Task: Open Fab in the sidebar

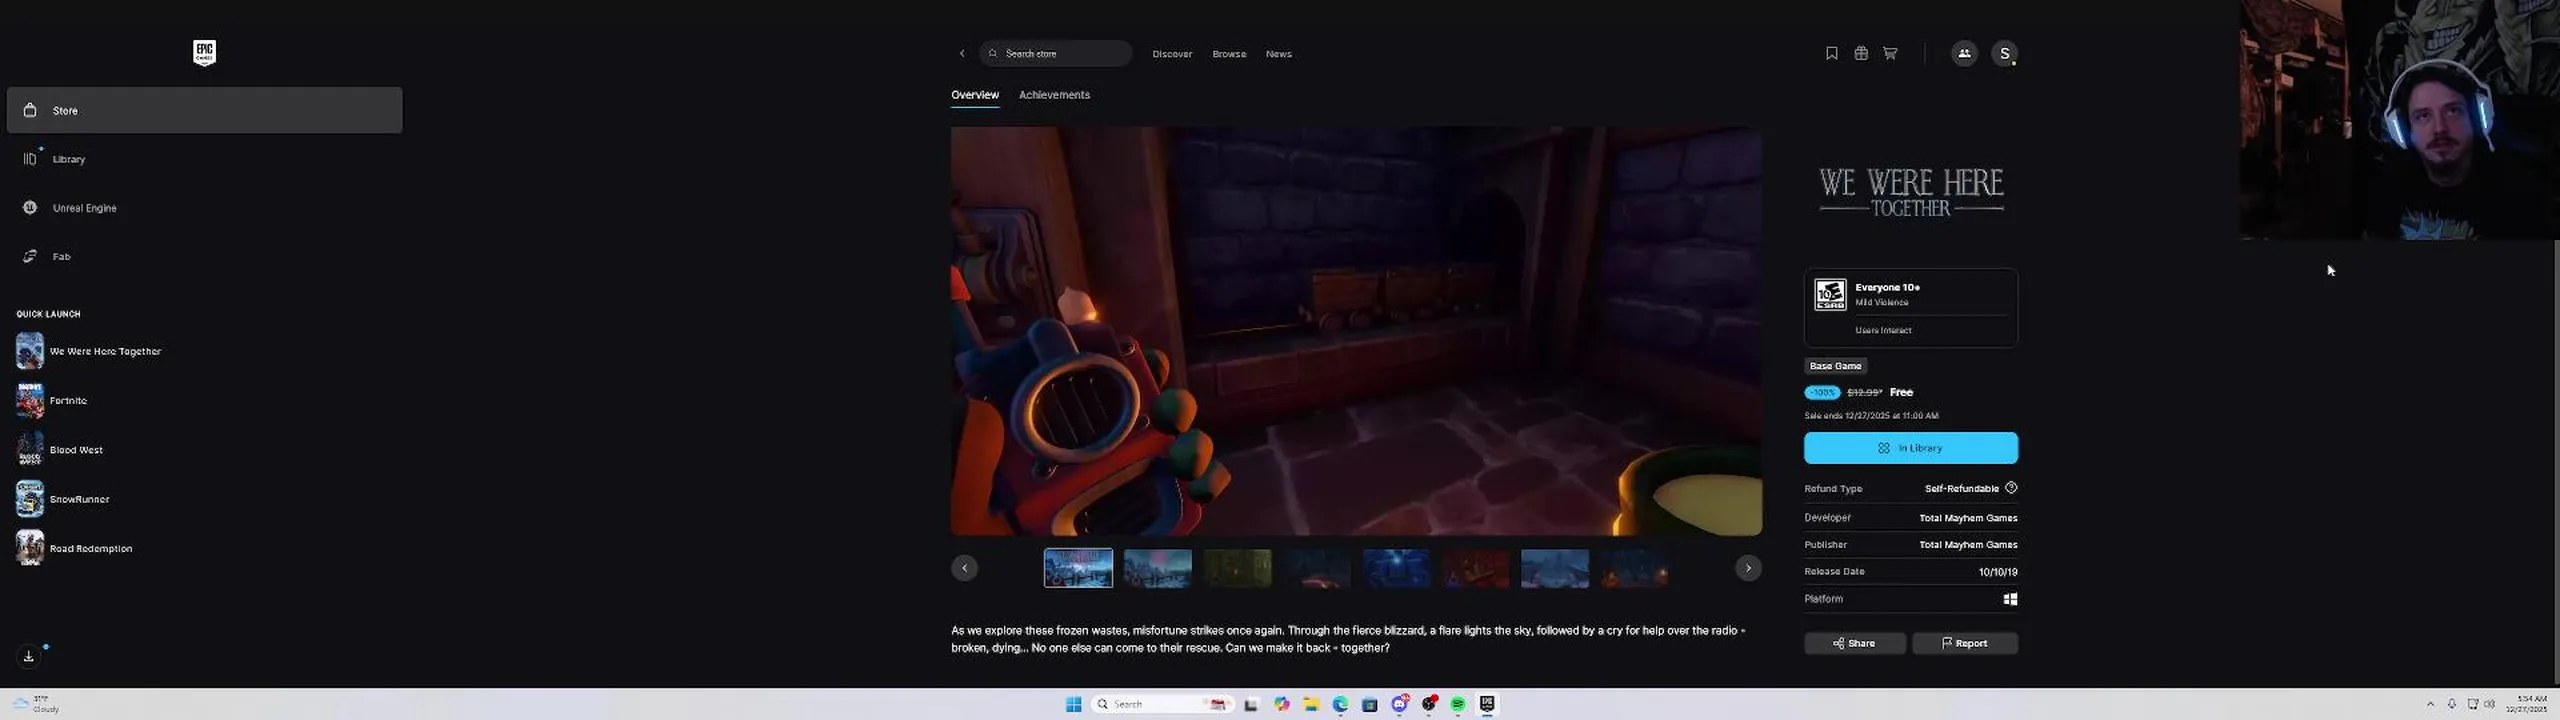Action: (204, 256)
